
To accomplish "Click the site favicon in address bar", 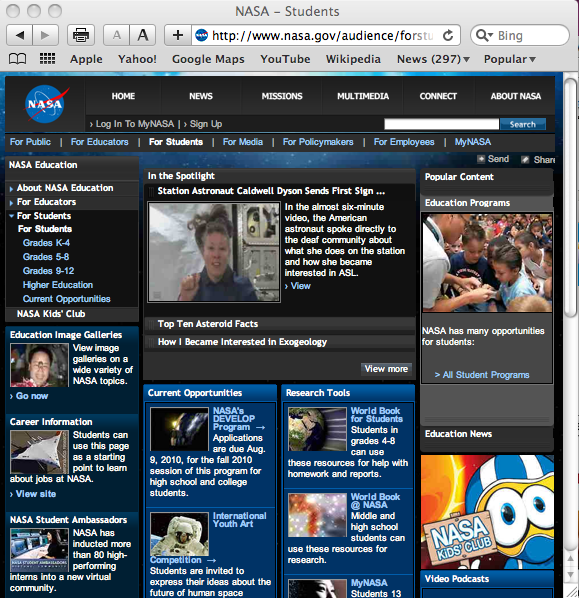I will [201, 35].
